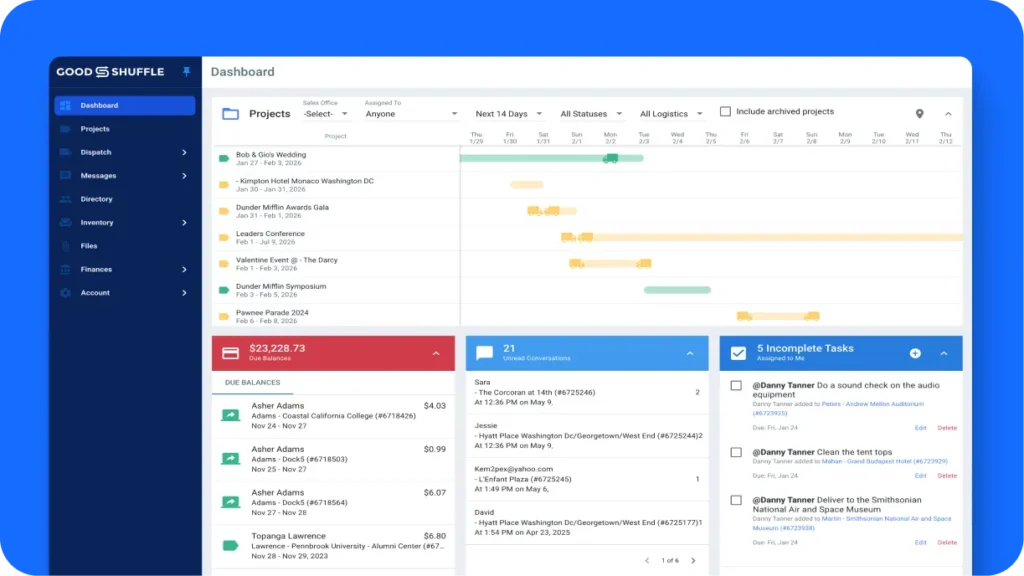Image resolution: width=1024 pixels, height=576 pixels.
Task: Select the Inventory icon in sidebar
Action: 65,223
